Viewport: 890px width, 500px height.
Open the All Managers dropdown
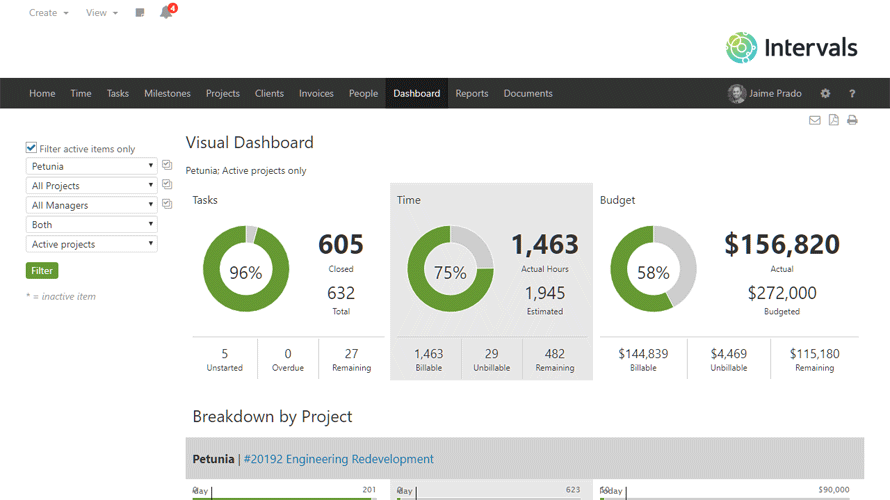tap(91, 205)
